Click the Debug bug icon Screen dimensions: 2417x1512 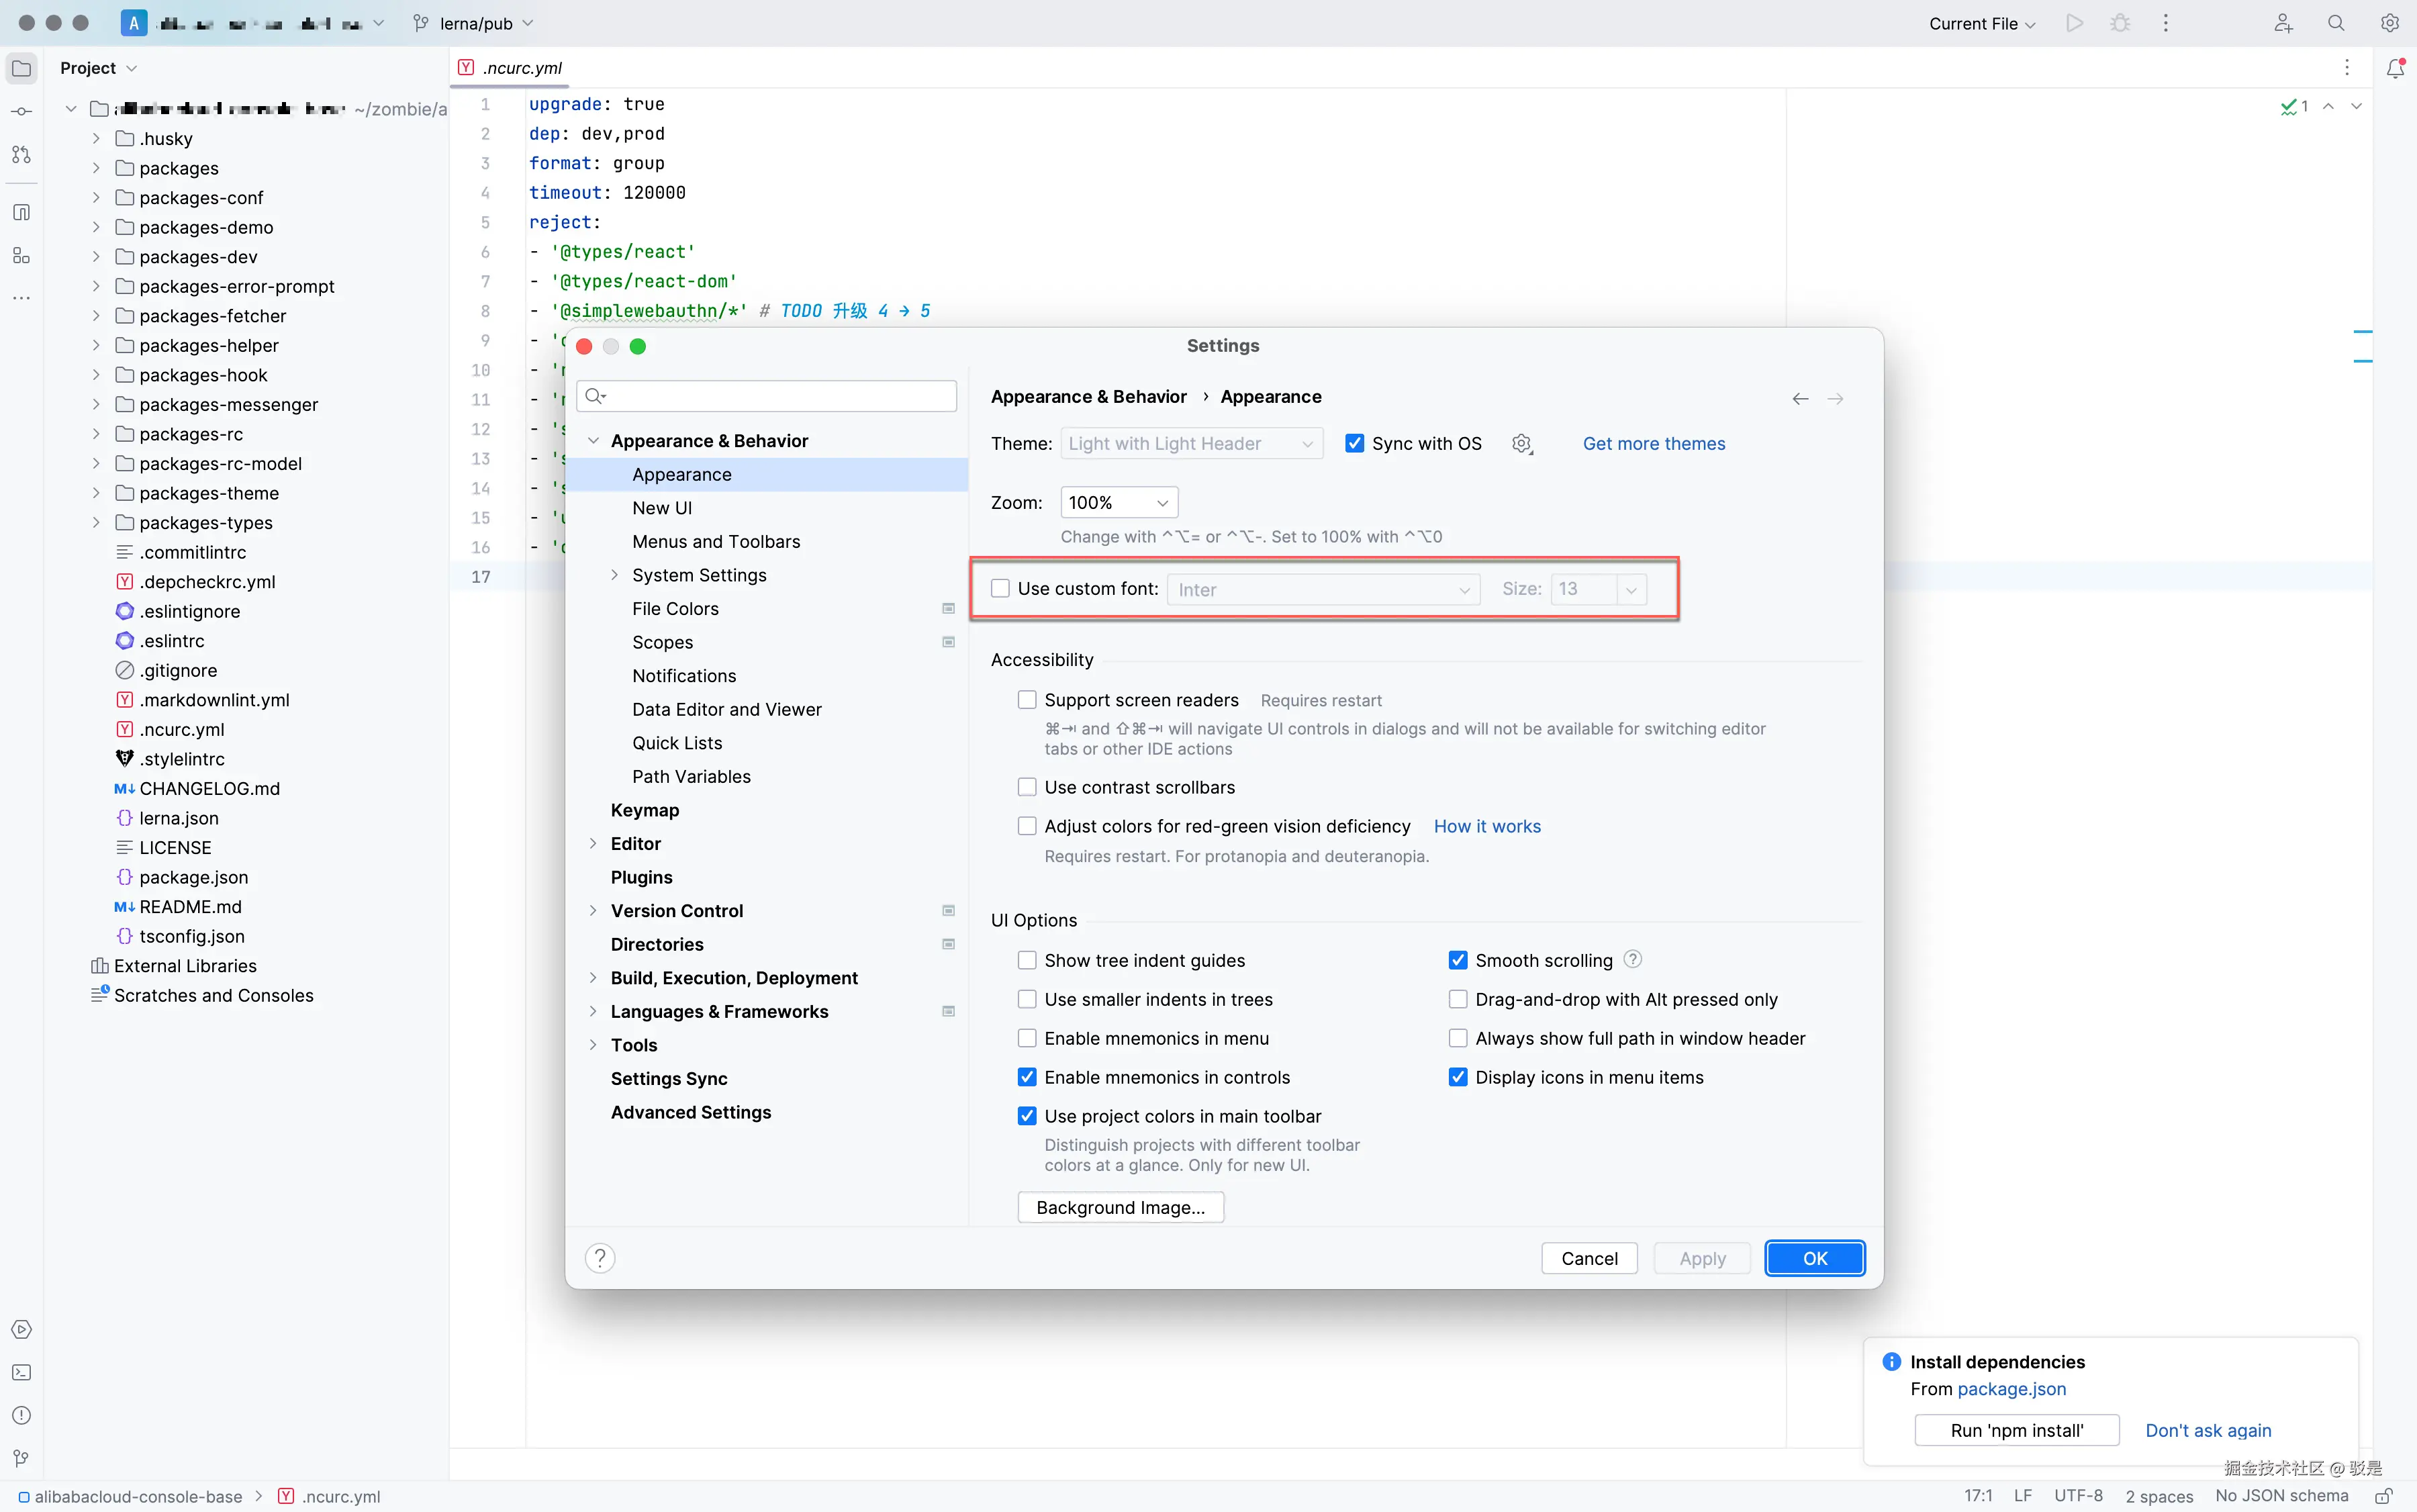point(2120,23)
